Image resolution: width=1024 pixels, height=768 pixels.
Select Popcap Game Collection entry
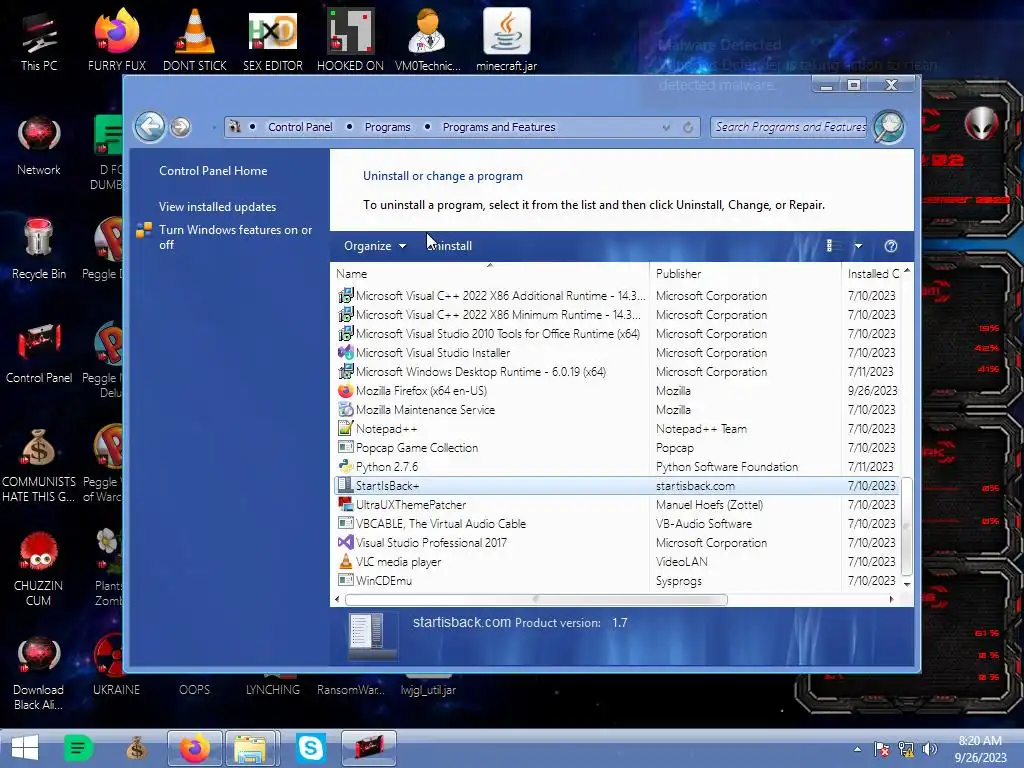click(616, 448)
